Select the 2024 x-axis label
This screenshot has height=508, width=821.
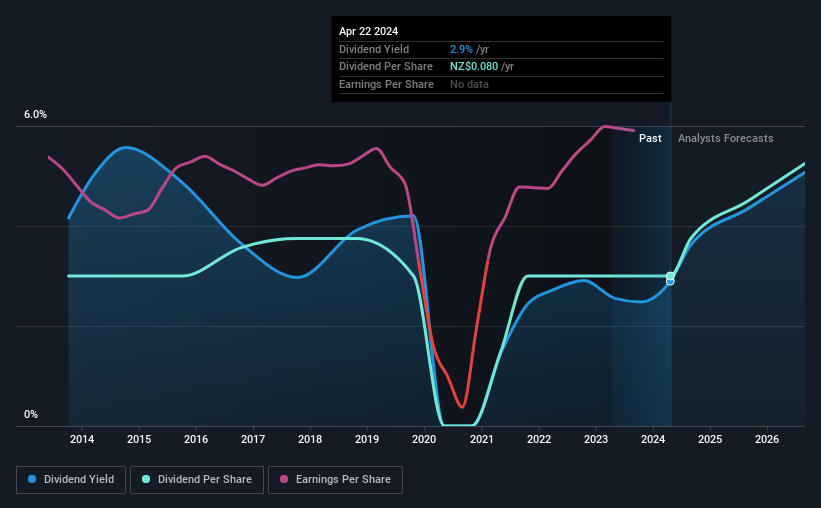(x=653, y=439)
